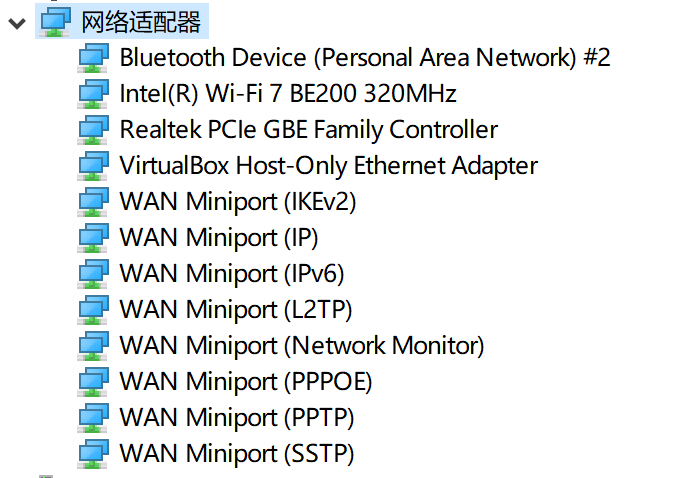Image resolution: width=695 pixels, height=478 pixels.
Task: Click the VirtualBox Host-Only adapter icon
Action: 93,166
